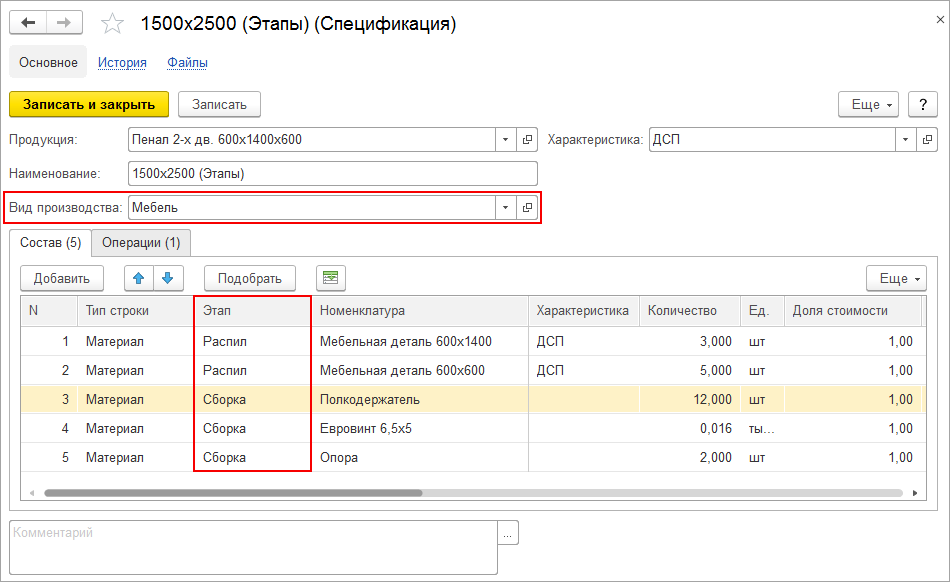
Task: Move row up with blue arrow
Action: [x=139, y=278]
